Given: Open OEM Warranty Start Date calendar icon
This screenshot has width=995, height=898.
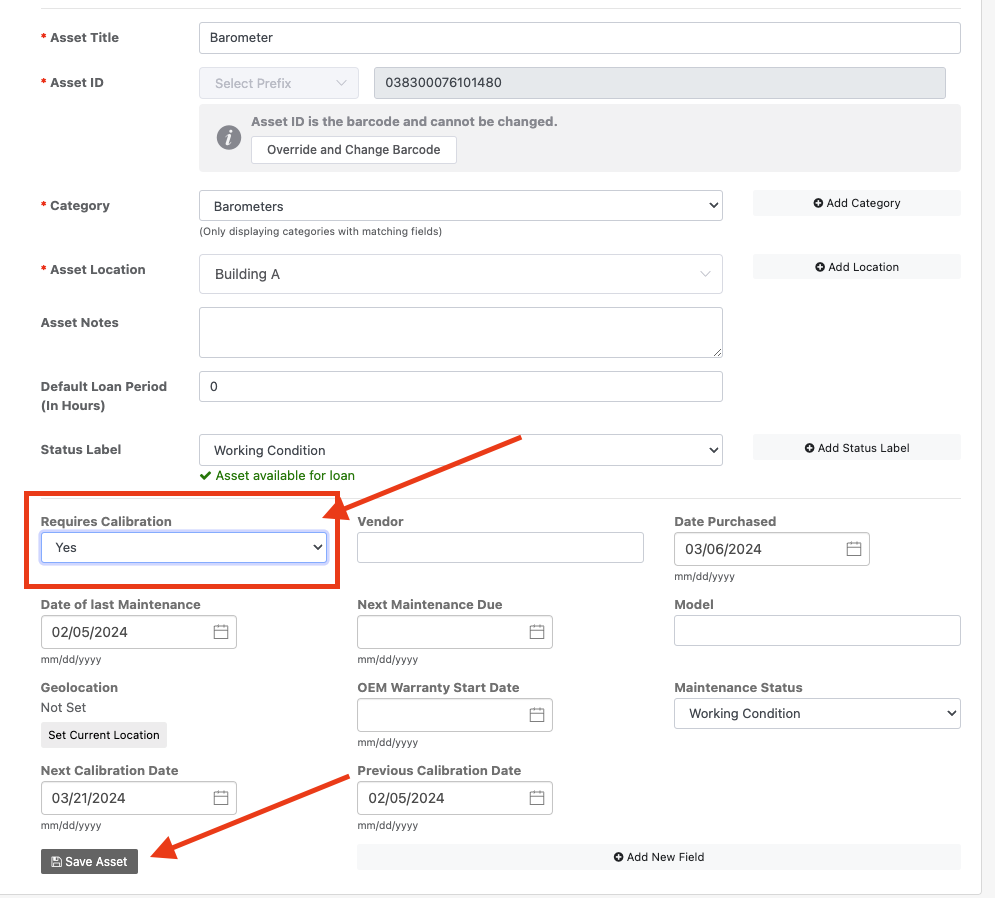Looking at the screenshot, I should [x=537, y=715].
